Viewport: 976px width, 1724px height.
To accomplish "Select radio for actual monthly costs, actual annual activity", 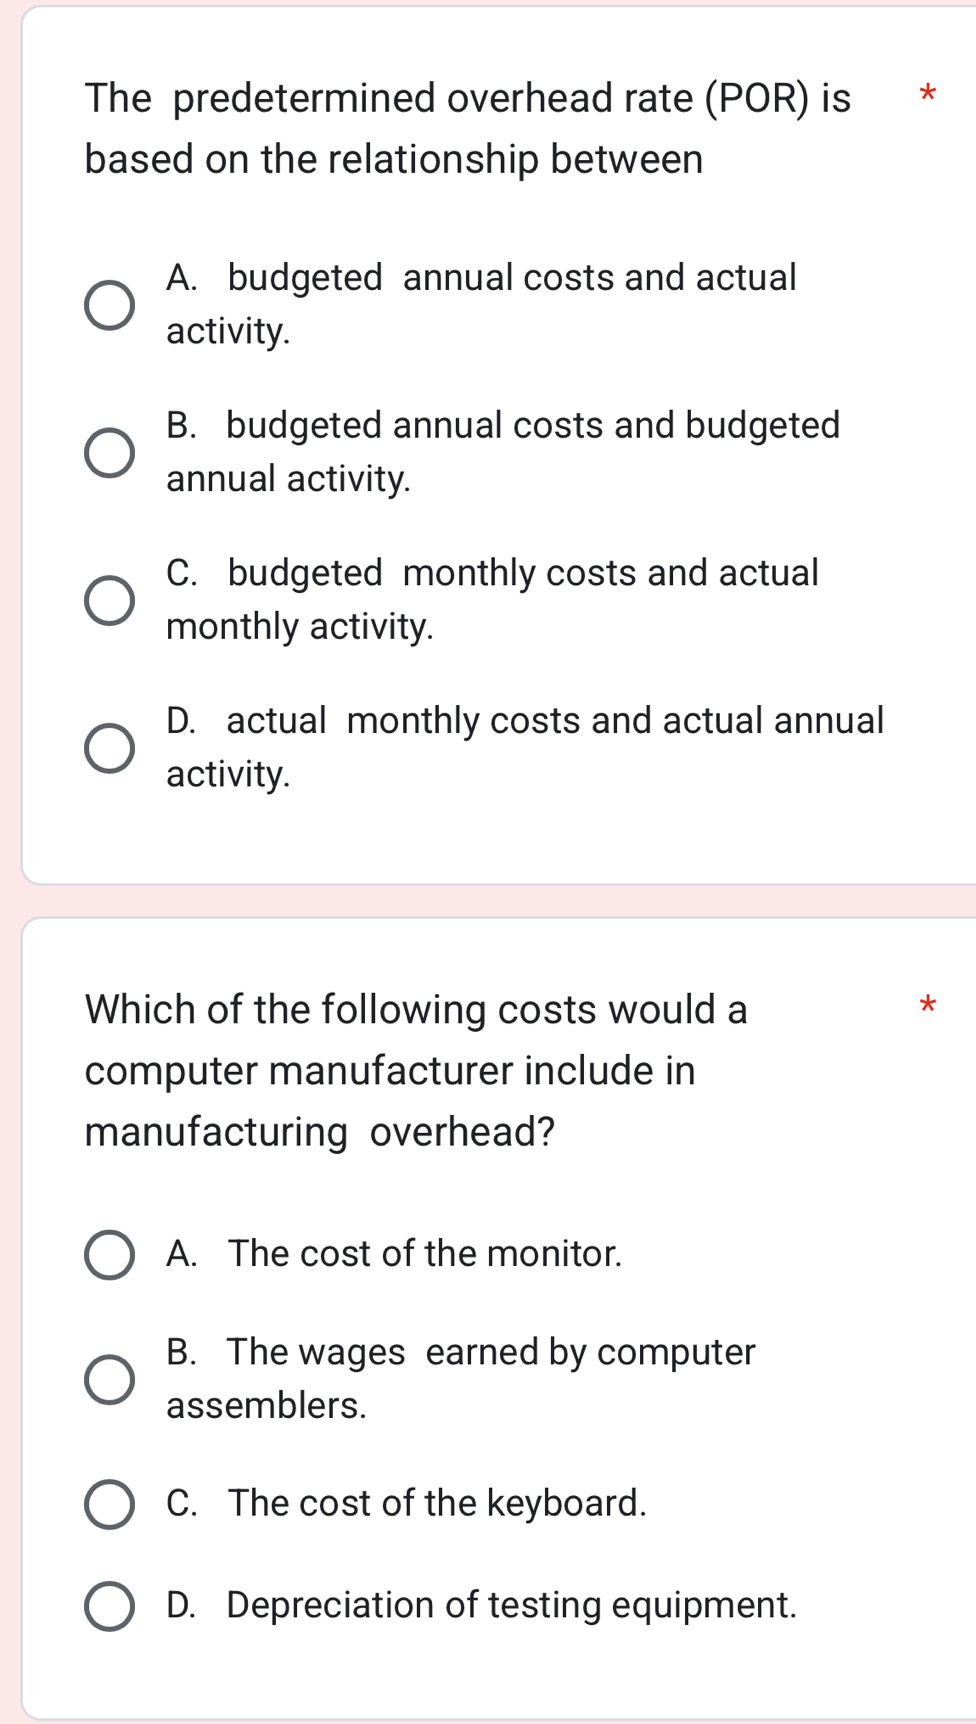I will pos(109,748).
